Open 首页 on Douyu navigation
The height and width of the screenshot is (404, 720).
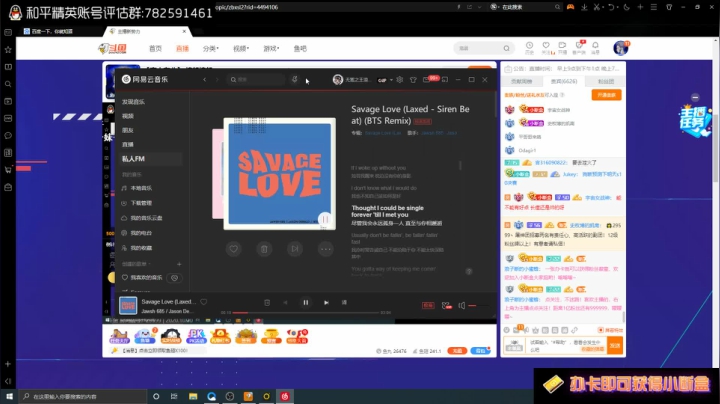click(155, 49)
